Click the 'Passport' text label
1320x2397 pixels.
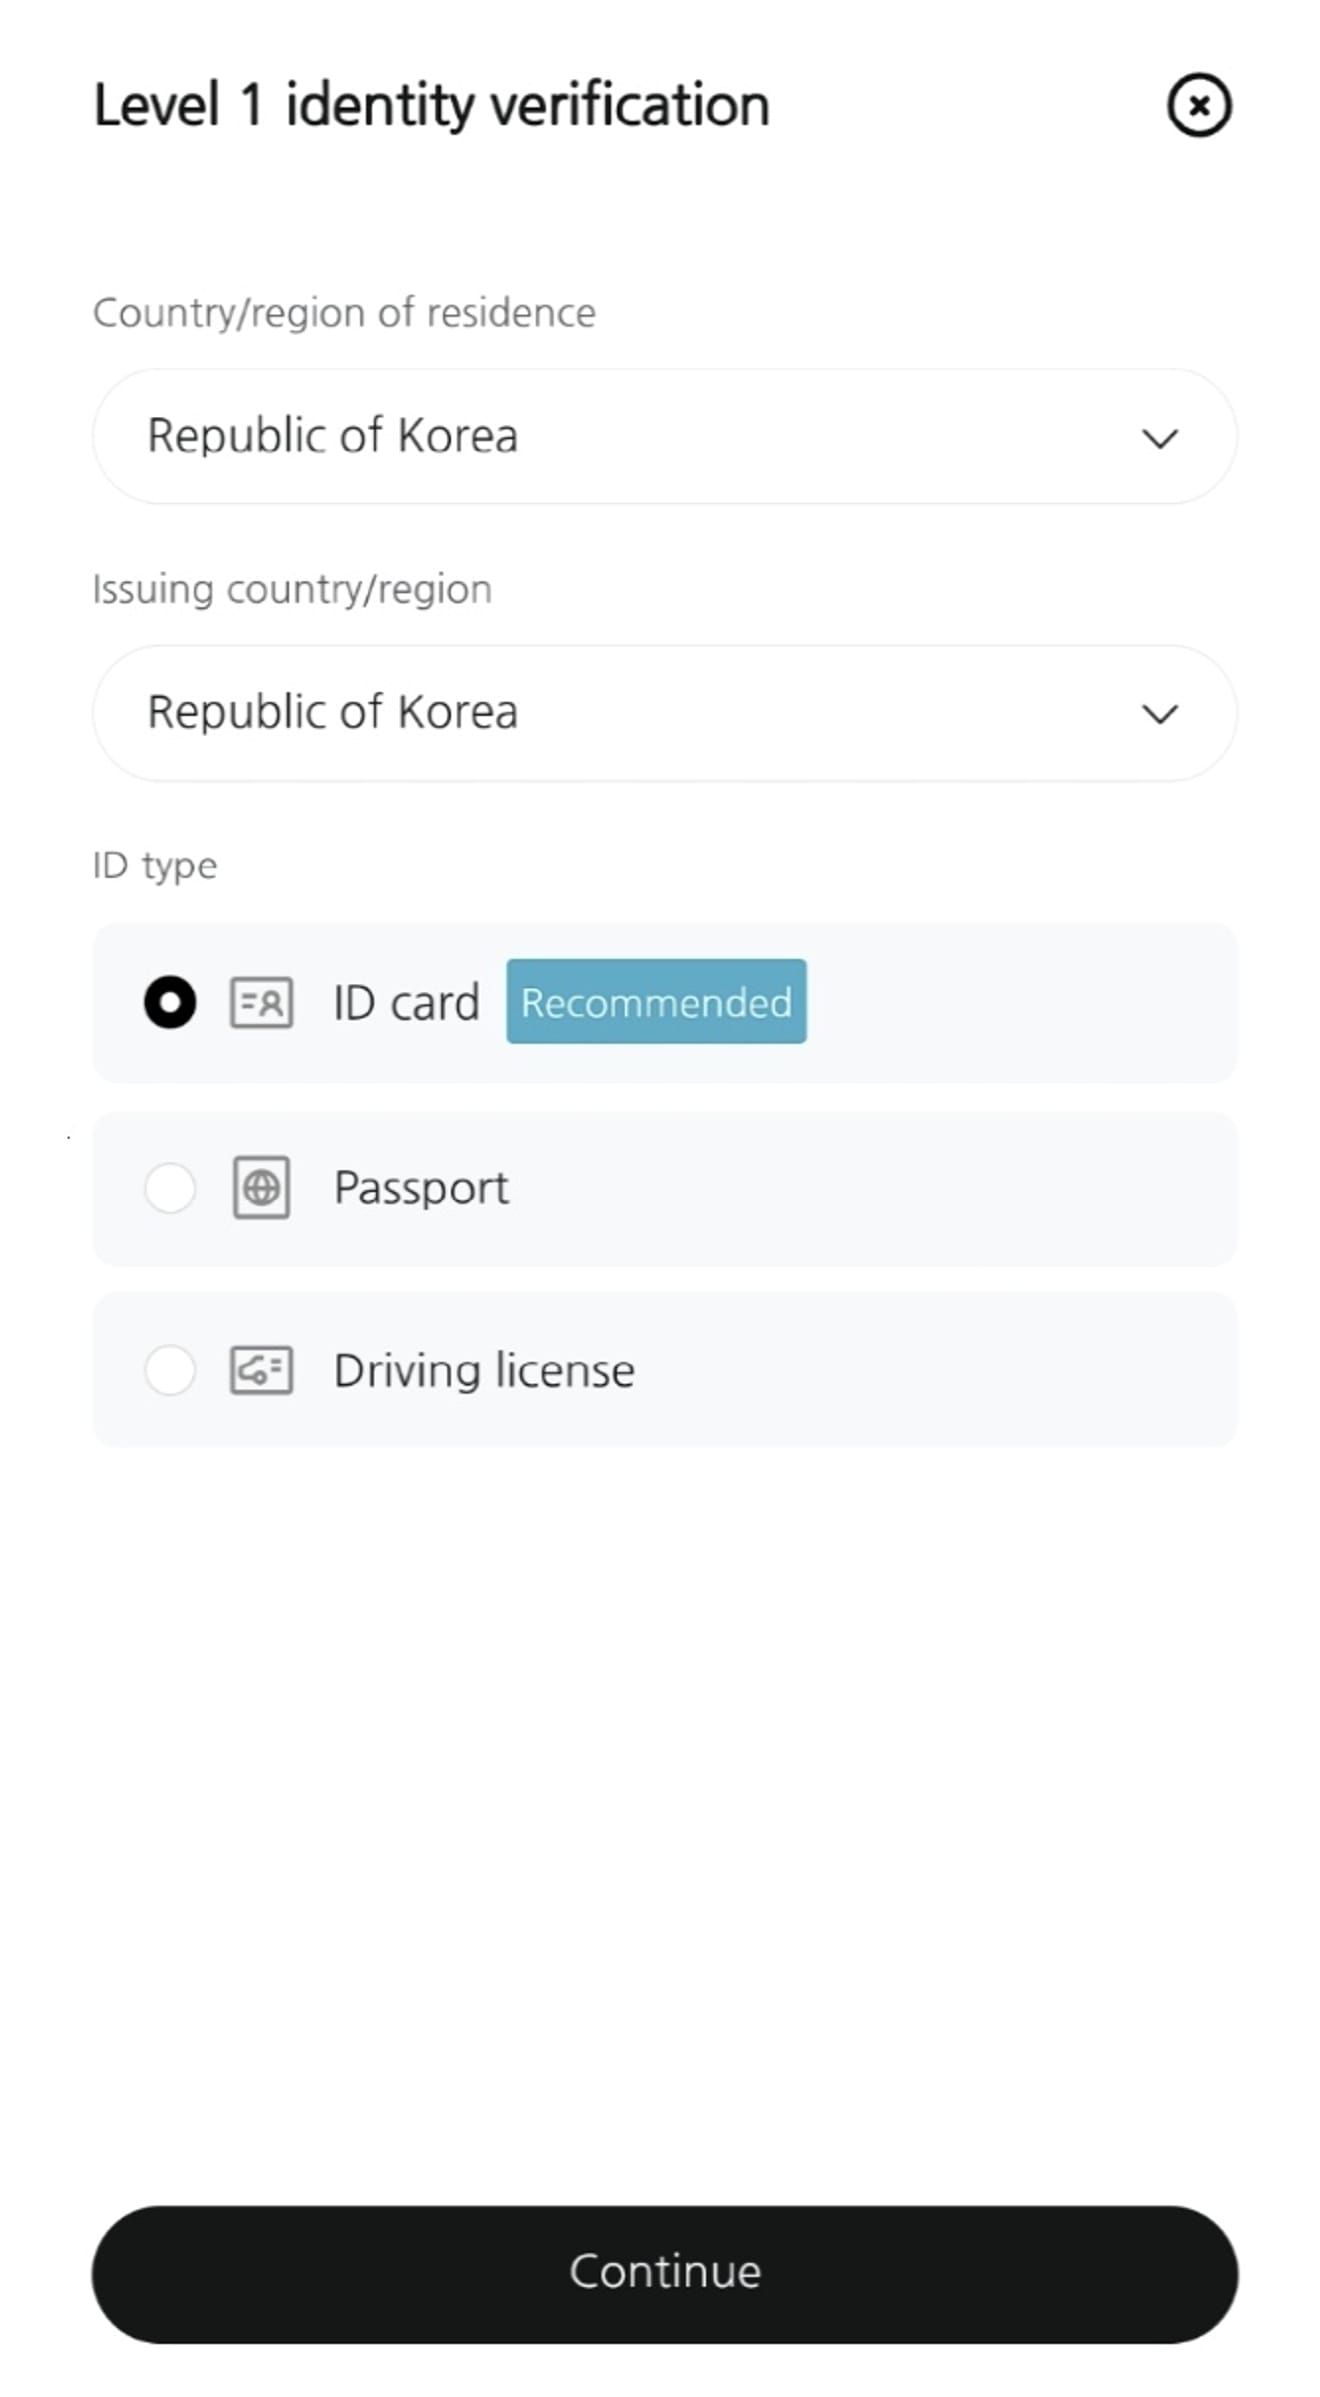point(421,1188)
